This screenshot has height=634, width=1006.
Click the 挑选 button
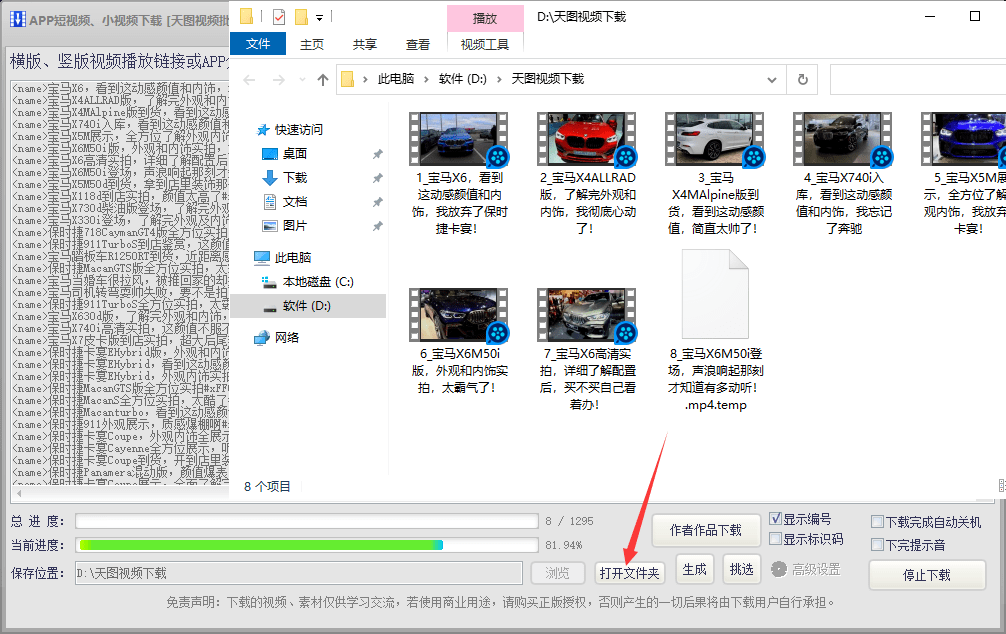pyautogui.click(x=742, y=569)
